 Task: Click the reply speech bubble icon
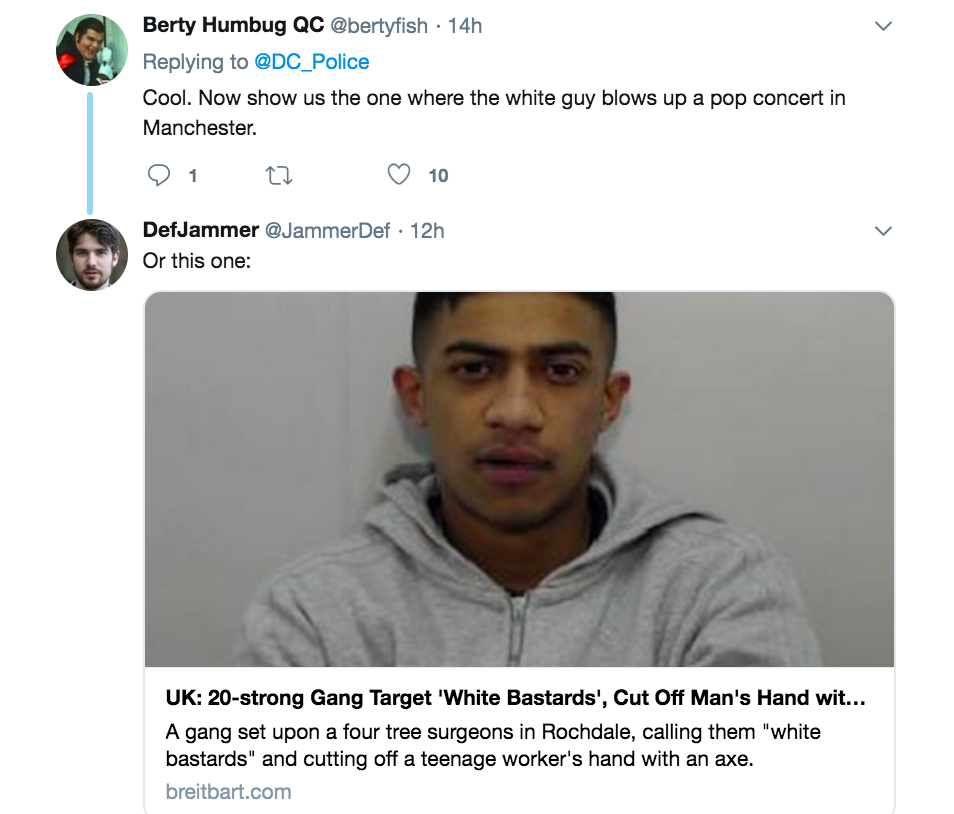coord(159,176)
